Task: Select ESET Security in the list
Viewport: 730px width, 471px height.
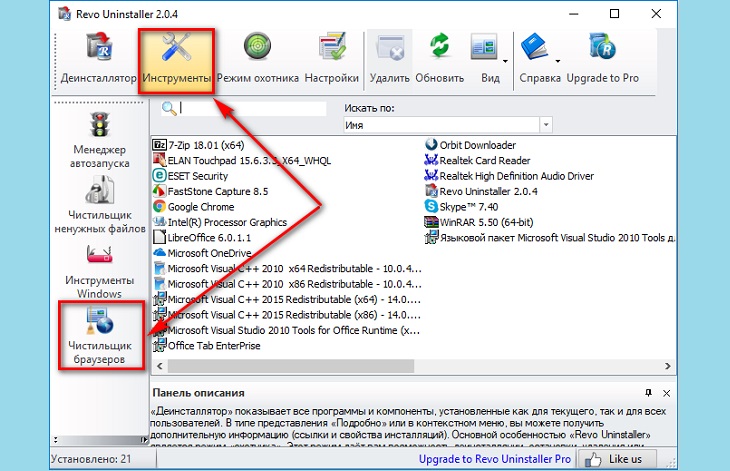Action: click(190, 176)
